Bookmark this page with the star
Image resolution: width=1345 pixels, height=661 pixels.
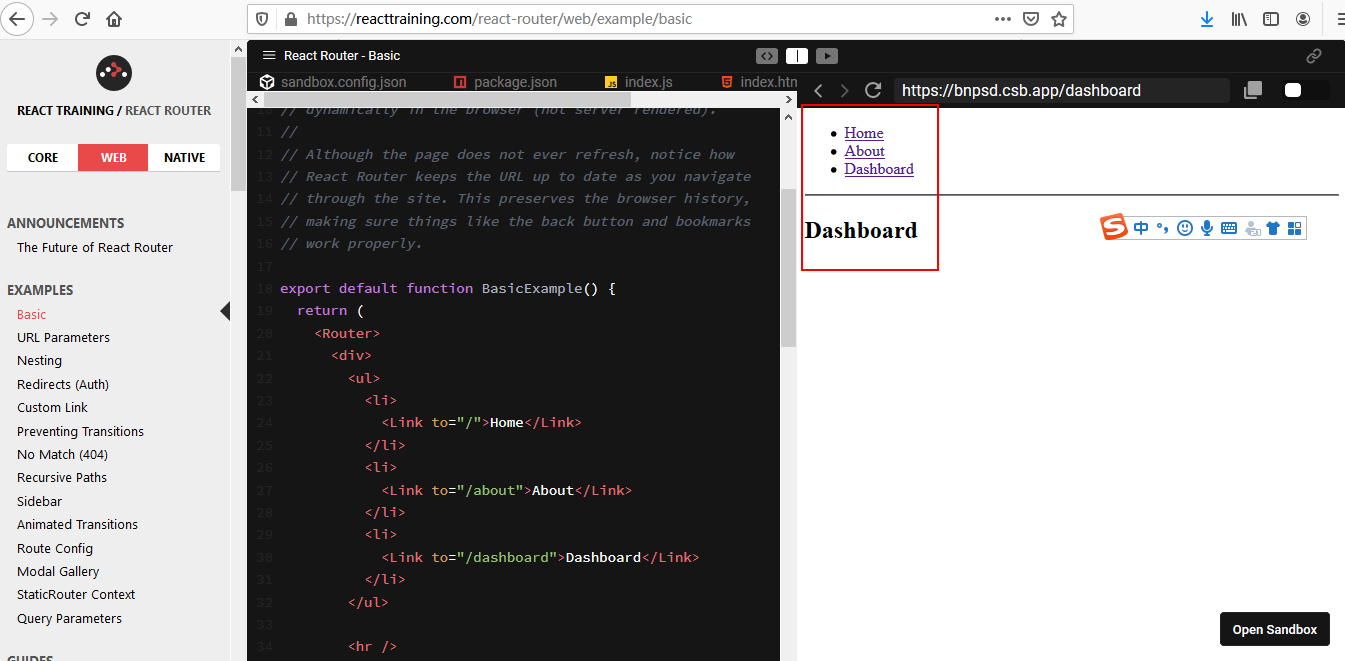1059,19
